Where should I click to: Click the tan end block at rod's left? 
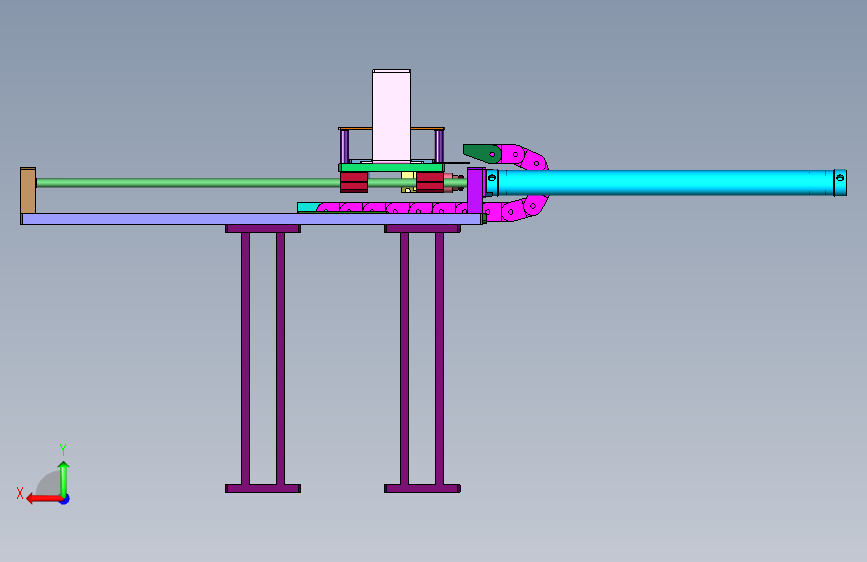tap(28, 190)
